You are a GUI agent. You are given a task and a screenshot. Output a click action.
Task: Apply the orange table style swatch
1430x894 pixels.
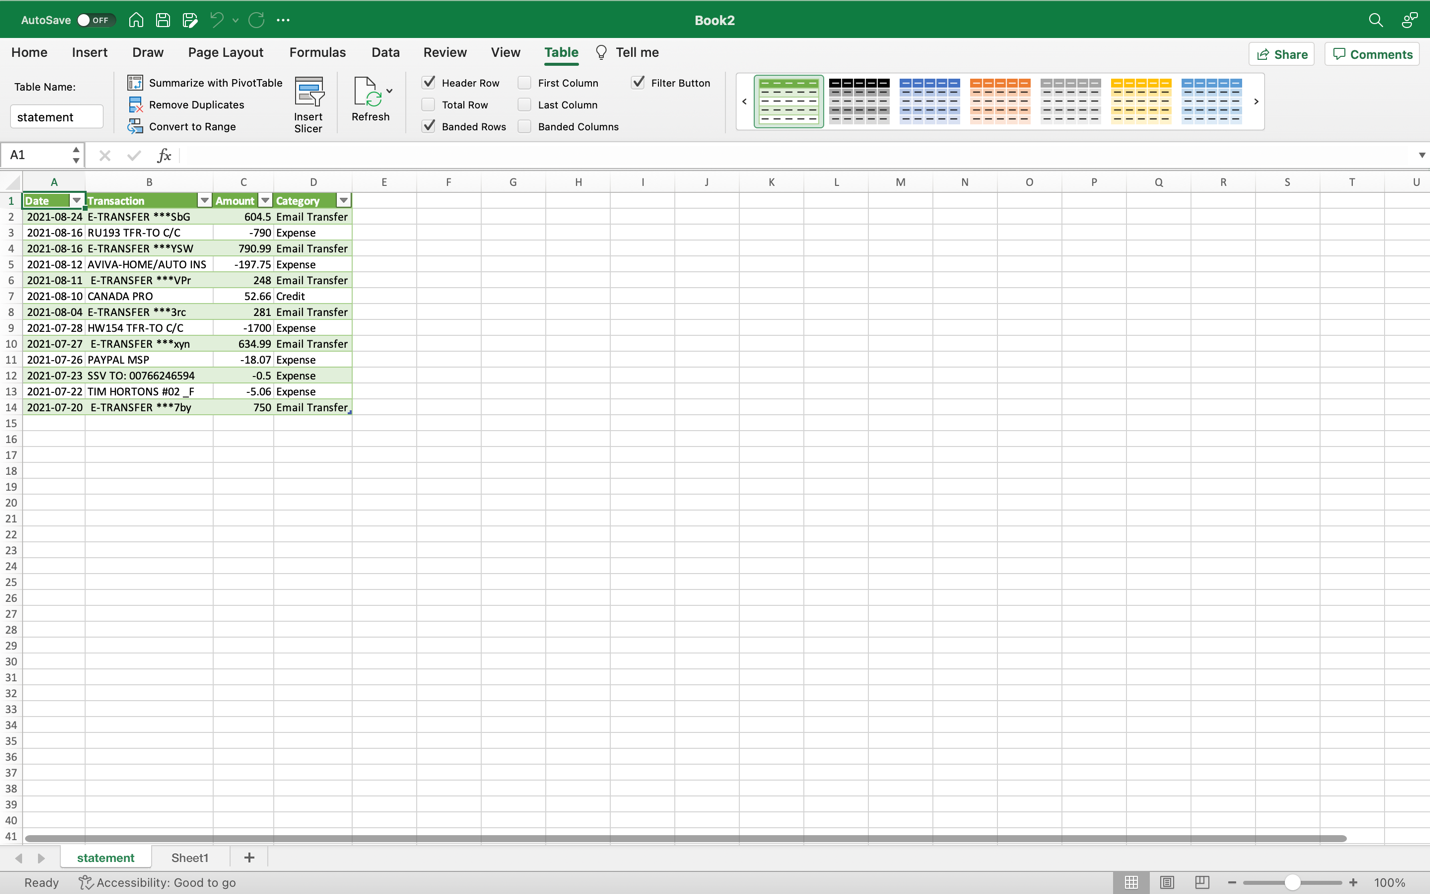pos(1000,102)
